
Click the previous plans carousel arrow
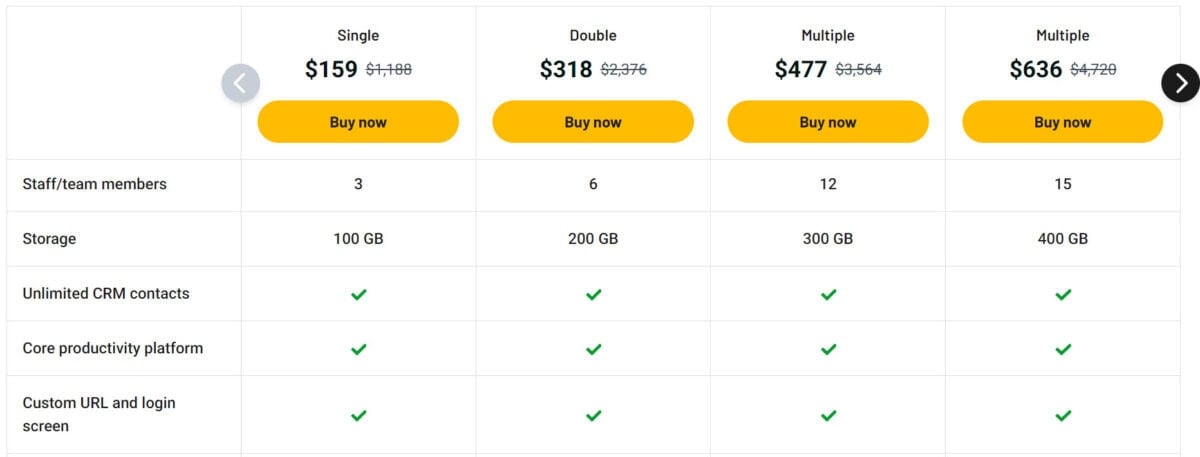pyautogui.click(x=241, y=83)
